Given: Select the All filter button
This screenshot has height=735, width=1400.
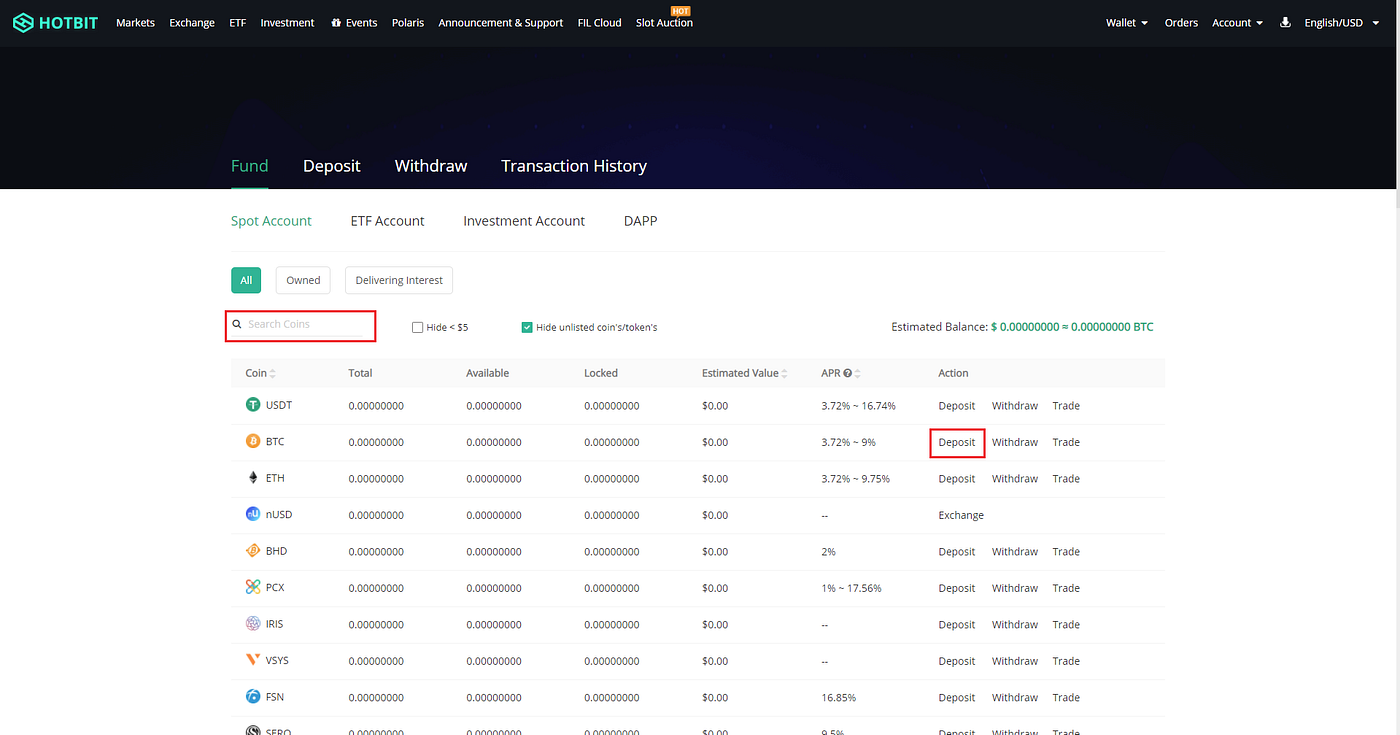Looking at the screenshot, I should (x=246, y=280).
